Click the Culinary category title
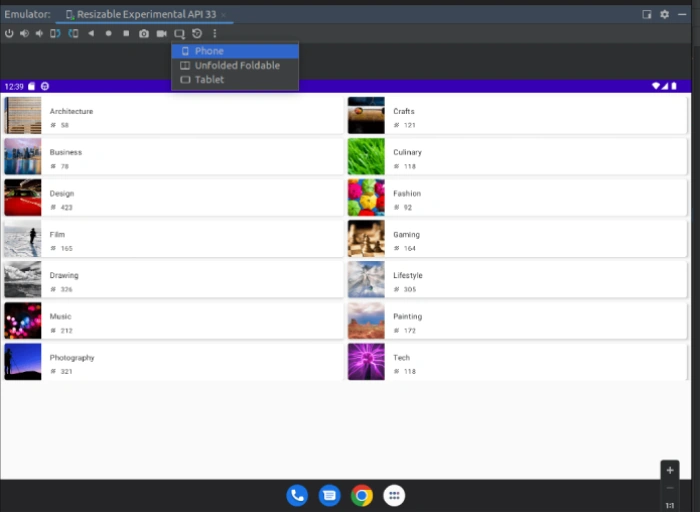The image size is (700, 512). (x=407, y=152)
